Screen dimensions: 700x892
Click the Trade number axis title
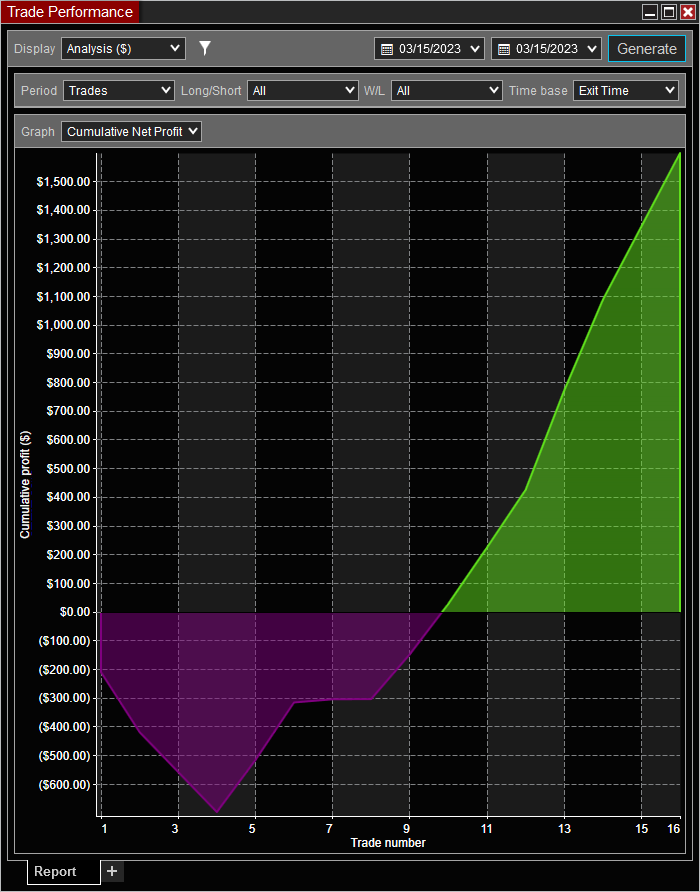388,843
